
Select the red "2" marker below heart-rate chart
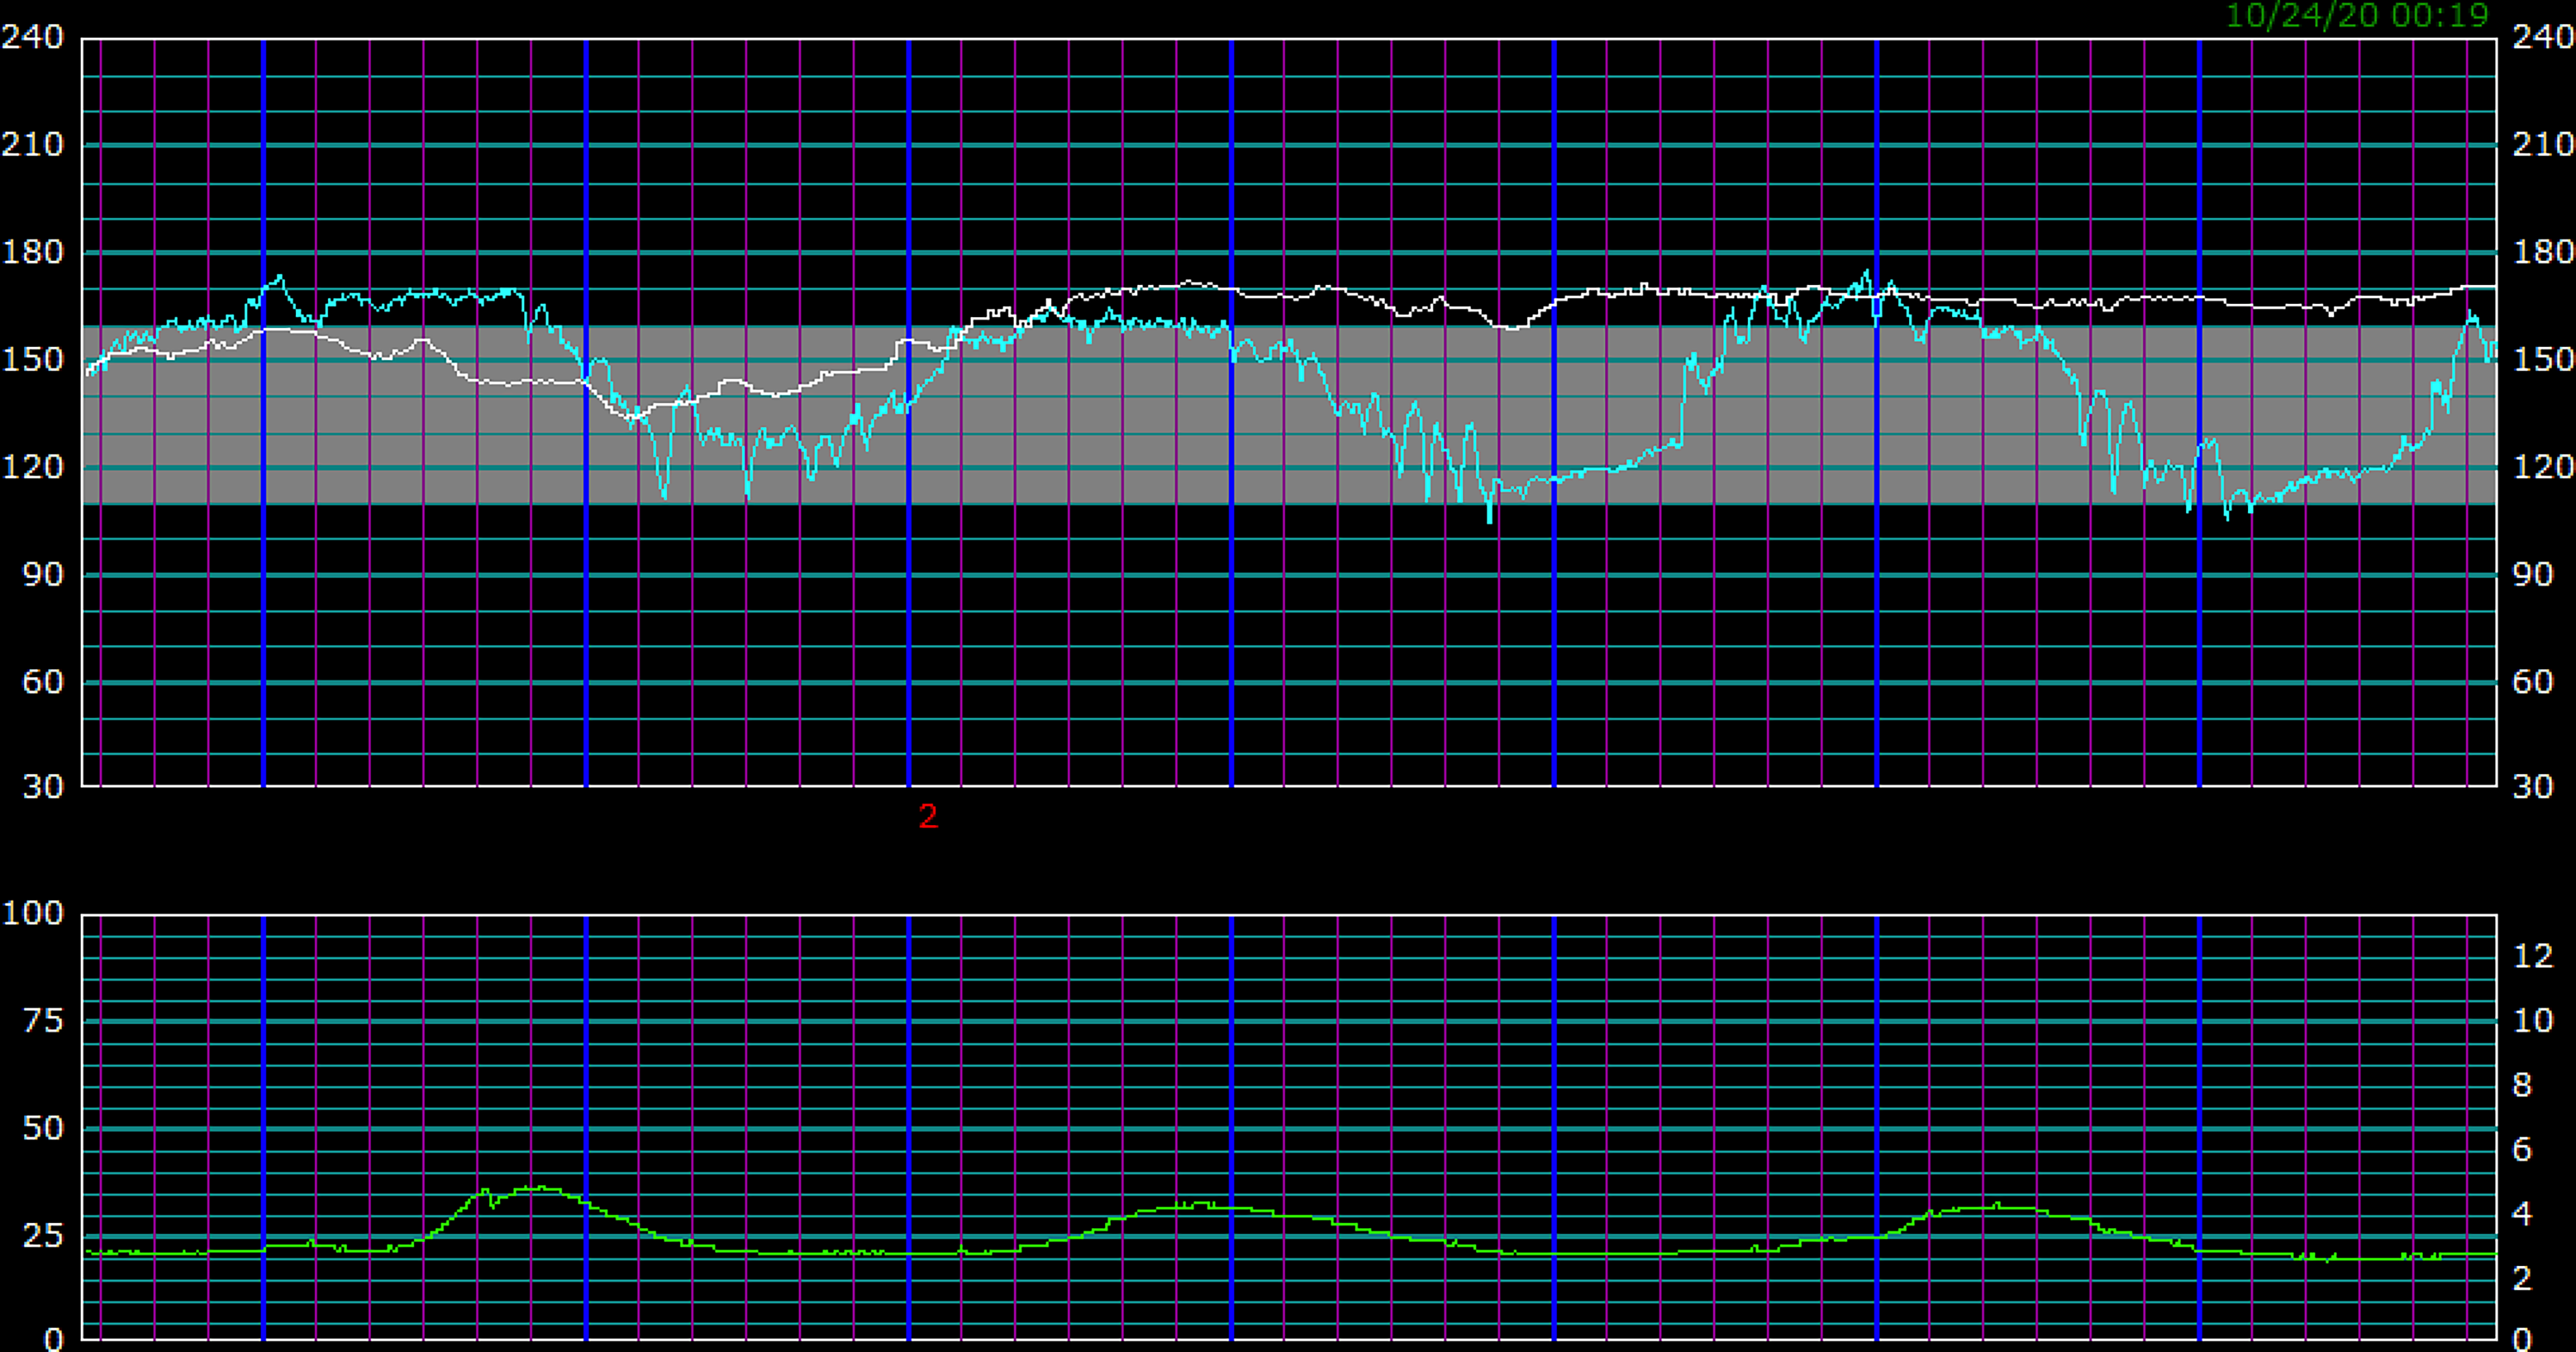pyautogui.click(x=928, y=817)
